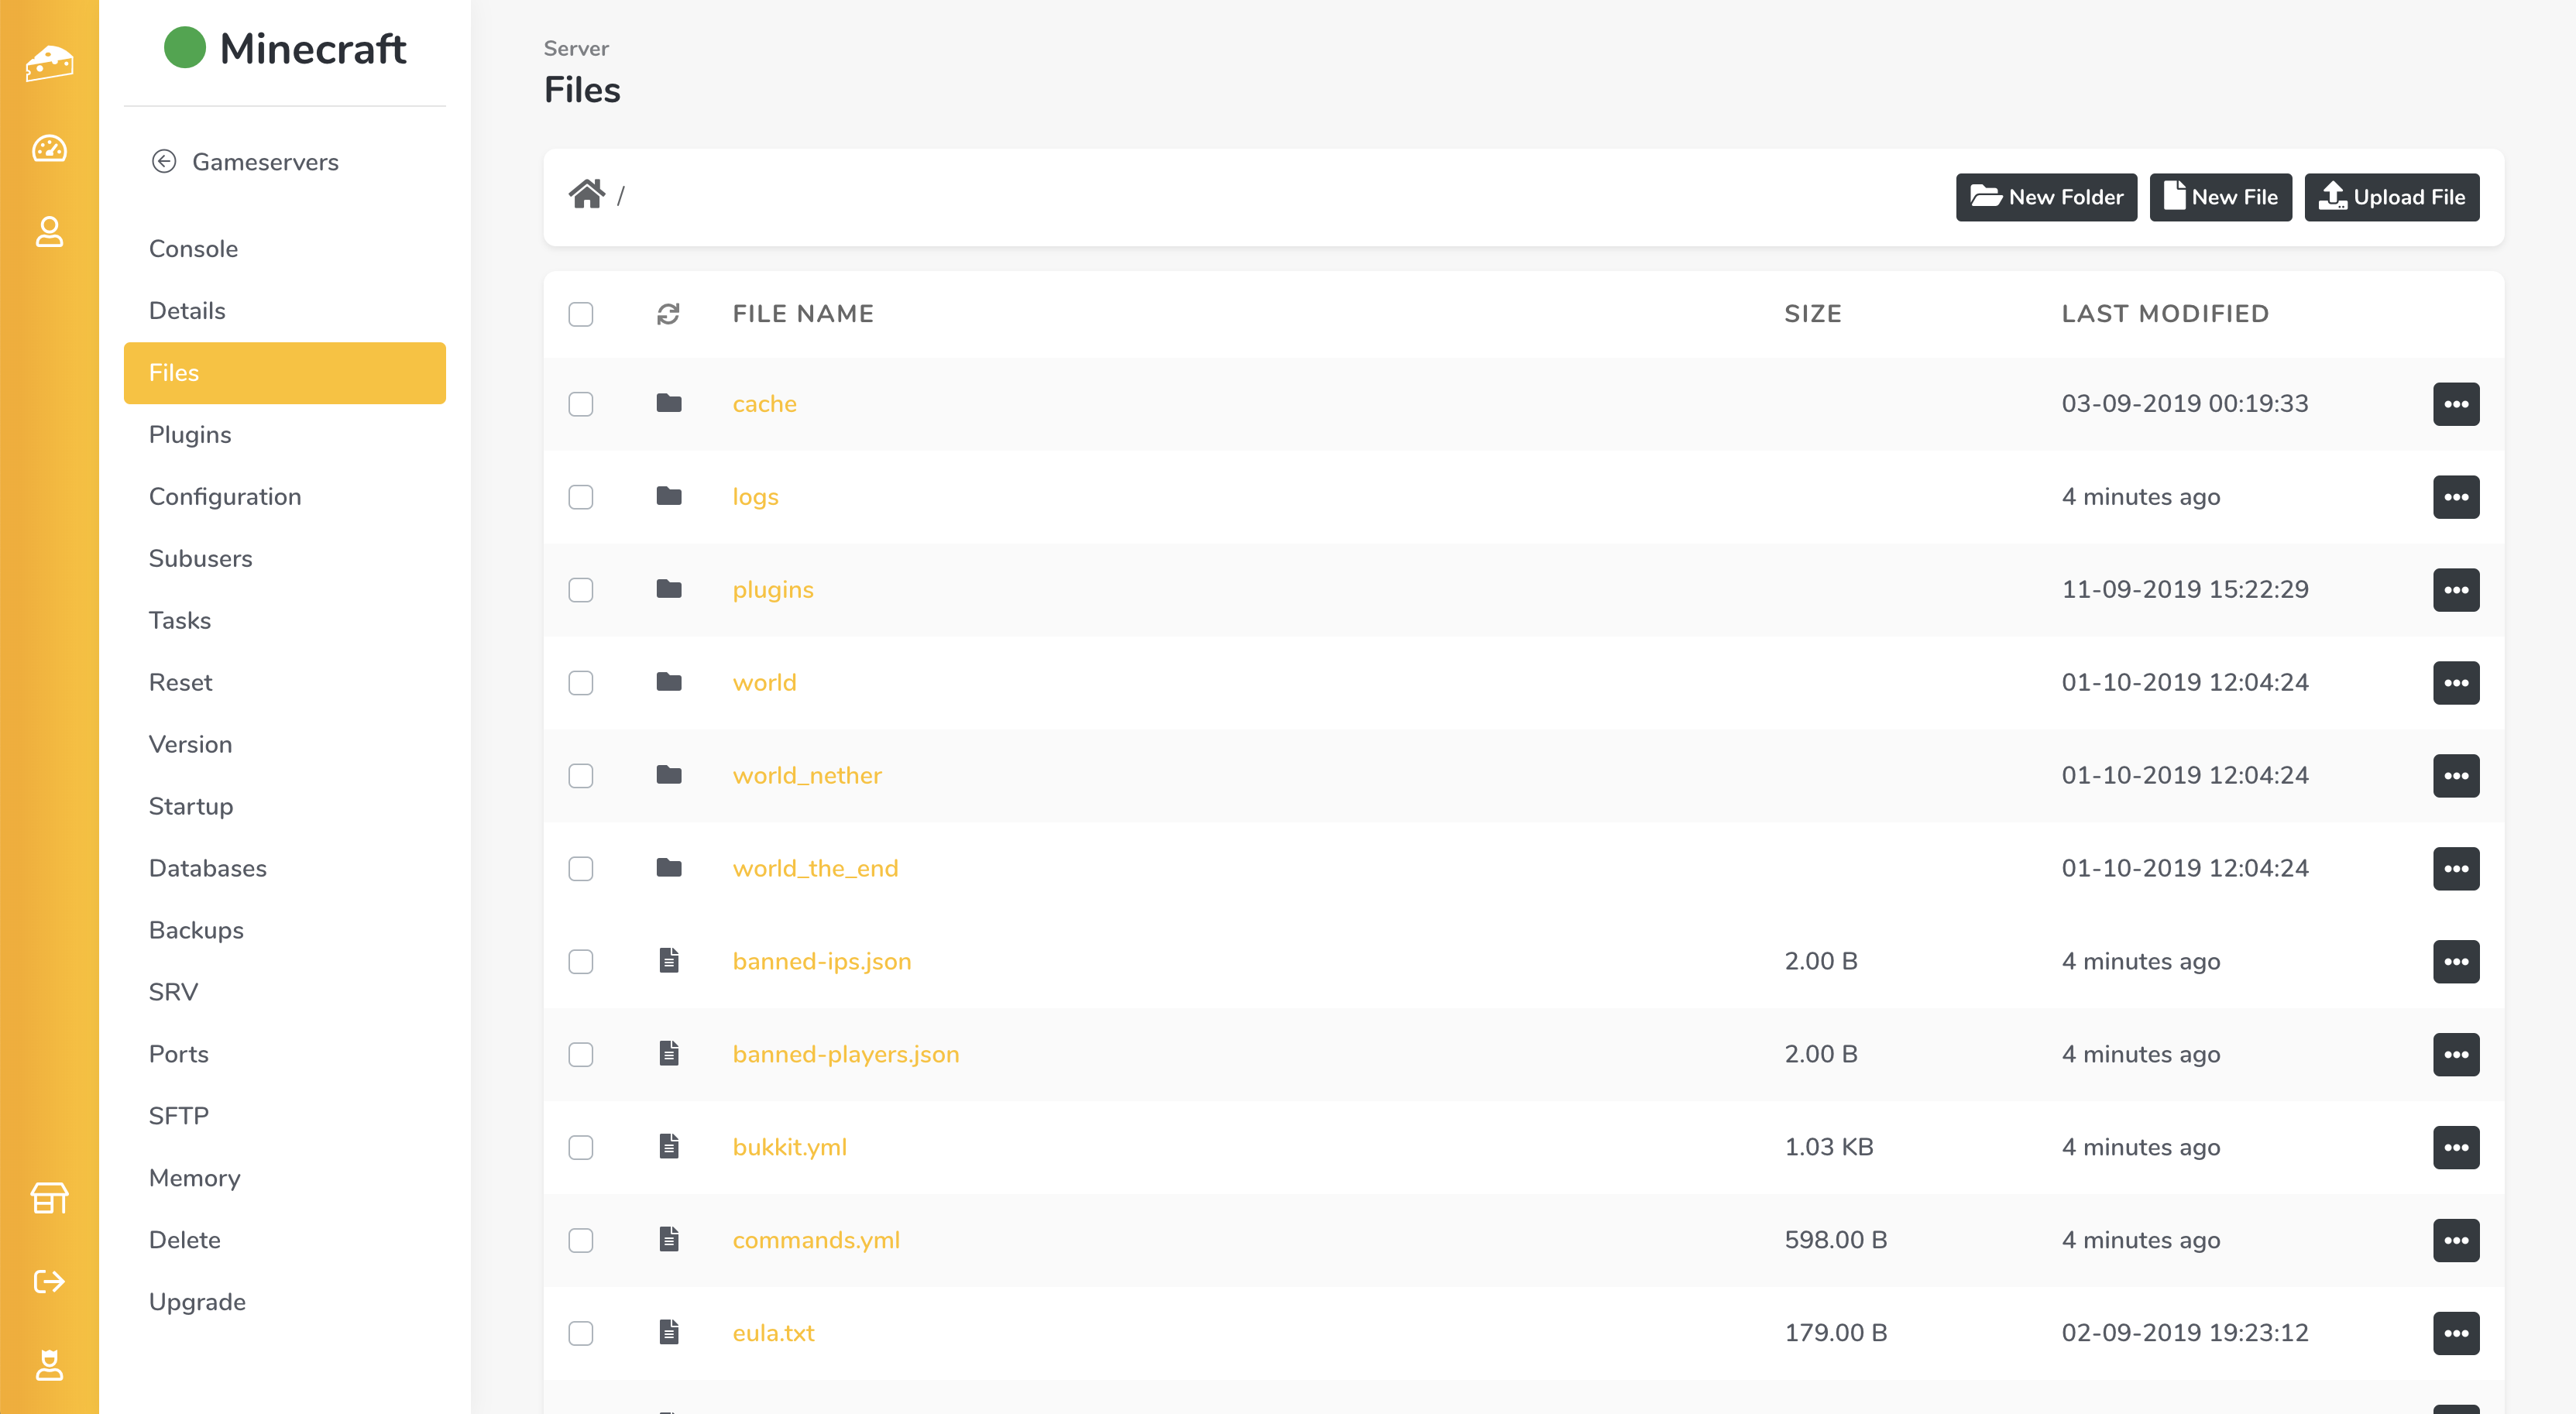Click the back arrow beside Gameservers
Image resolution: width=2576 pixels, height=1414 pixels.
coord(164,162)
